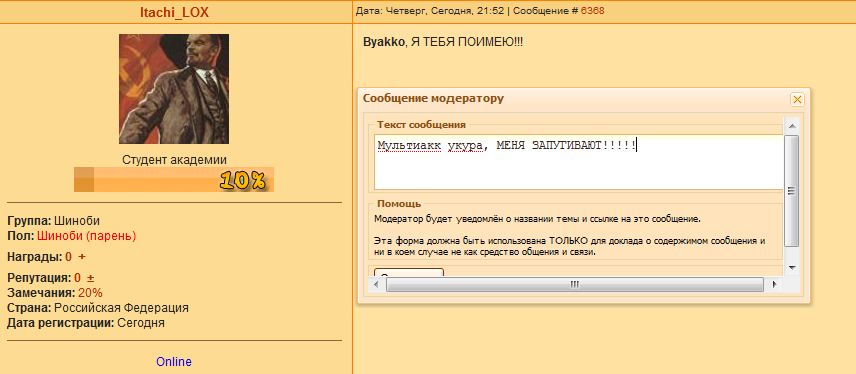This screenshot has height=374, width=856.
Task: Click the Itachi_LOX avatar image
Action: (174, 89)
